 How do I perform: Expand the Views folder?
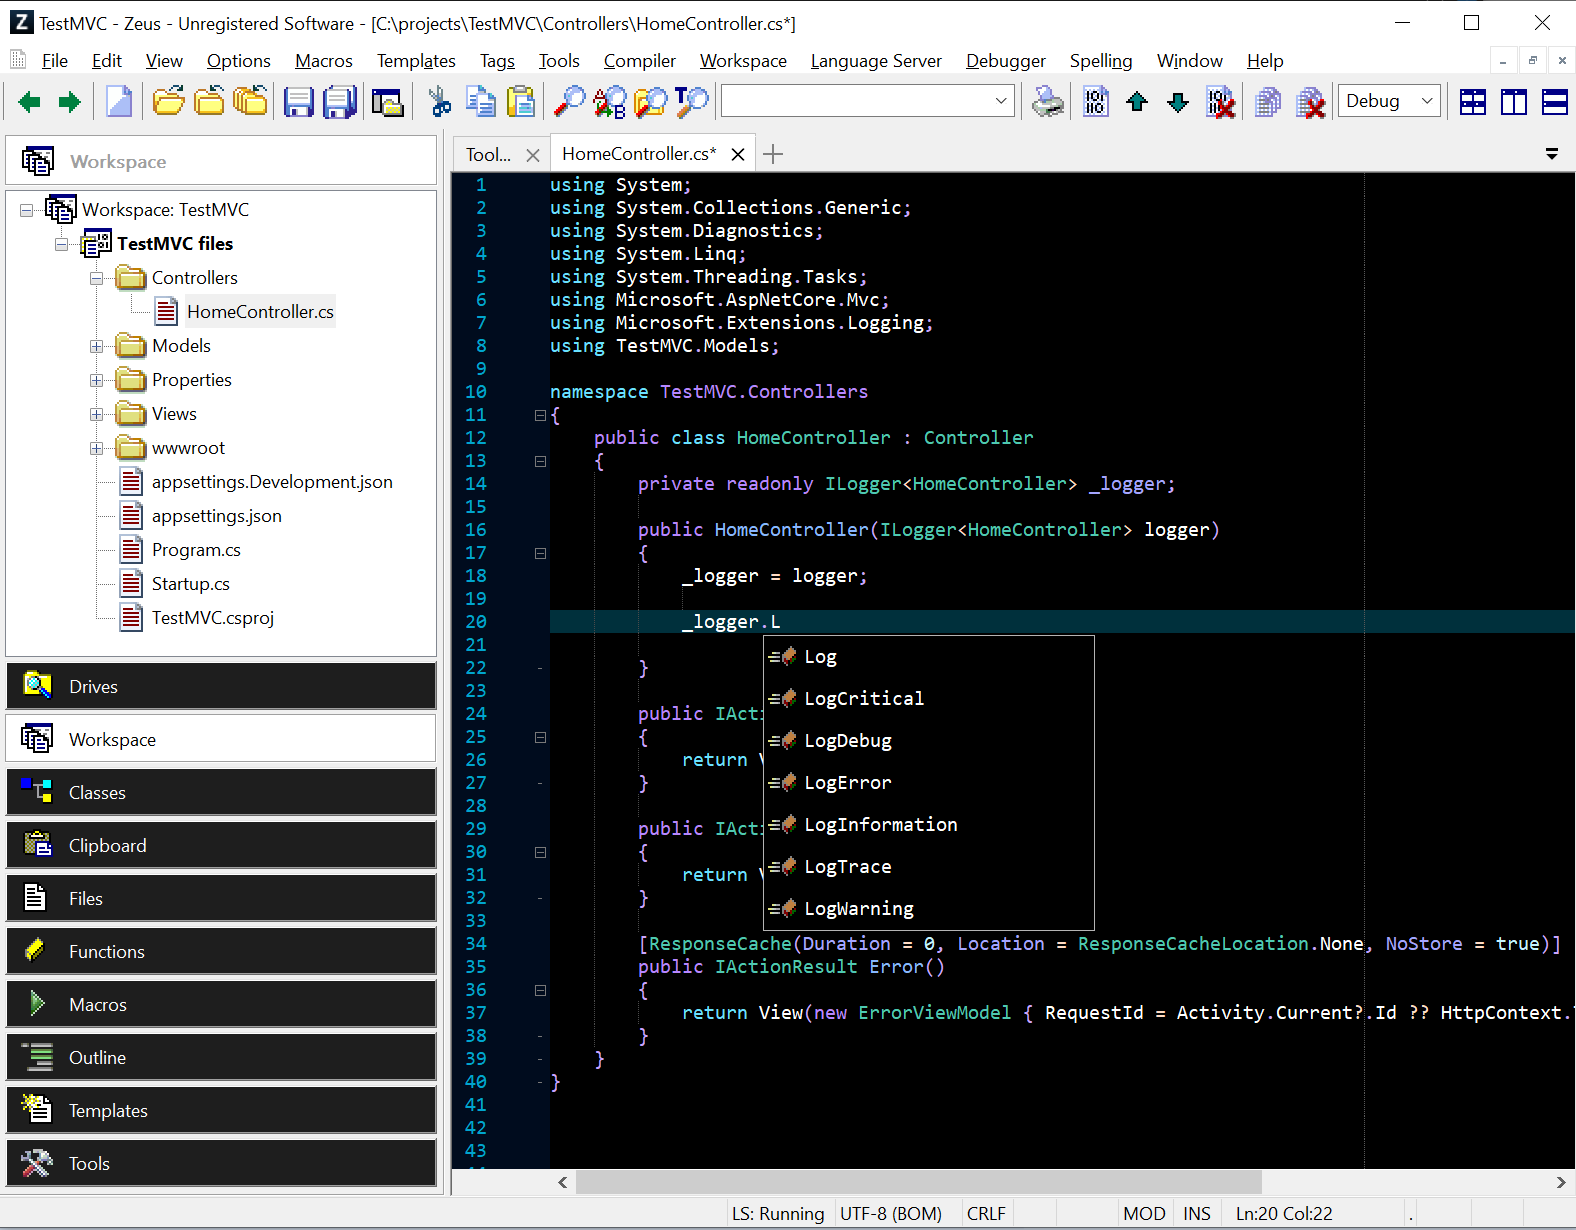coord(97,414)
